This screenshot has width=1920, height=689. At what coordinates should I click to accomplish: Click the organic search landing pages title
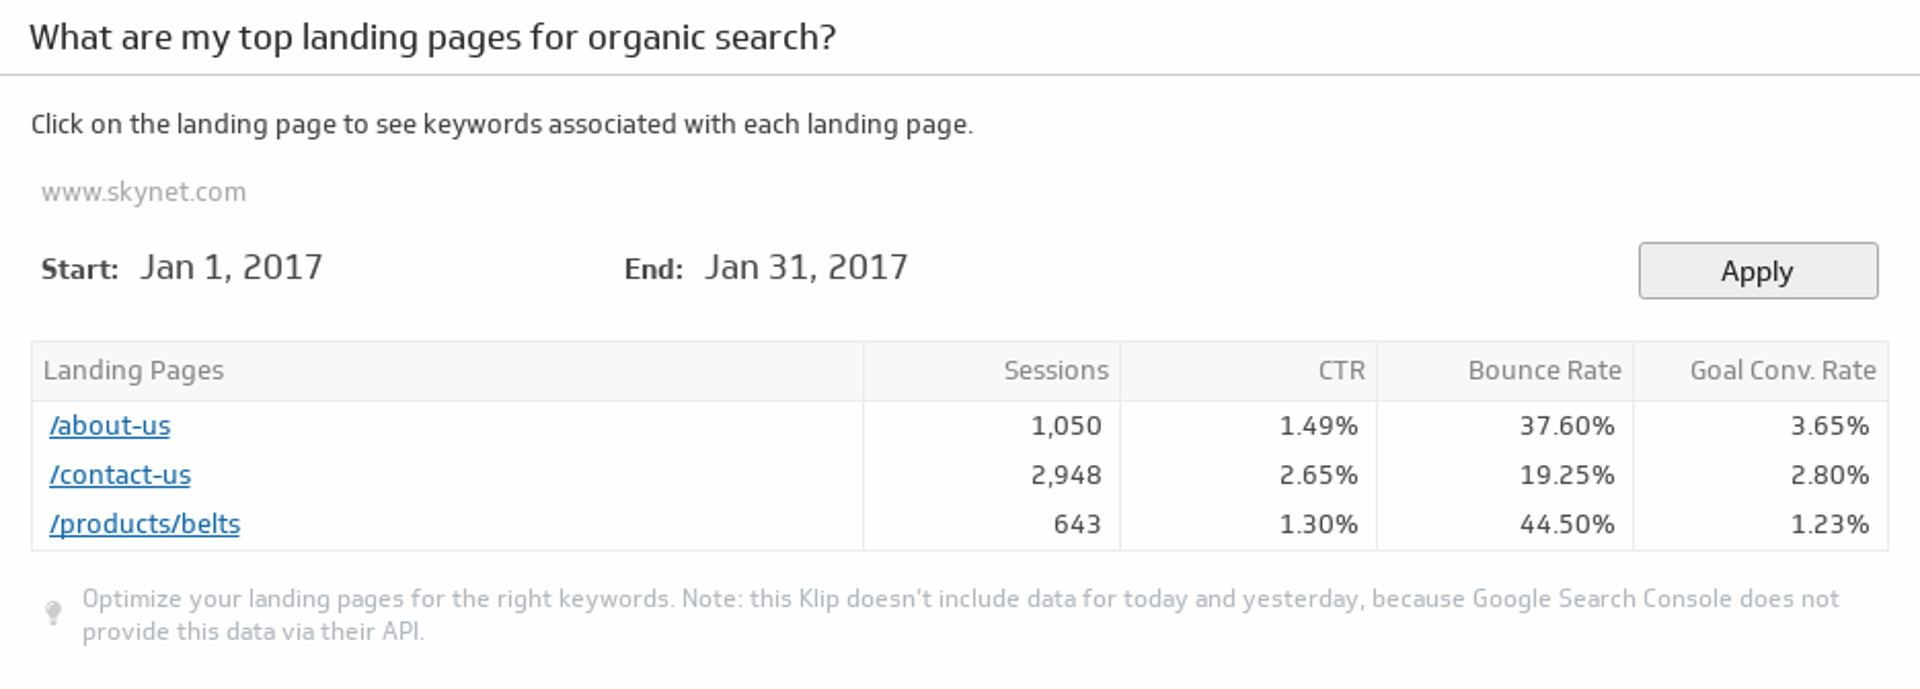pyautogui.click(x=432, y=38)
